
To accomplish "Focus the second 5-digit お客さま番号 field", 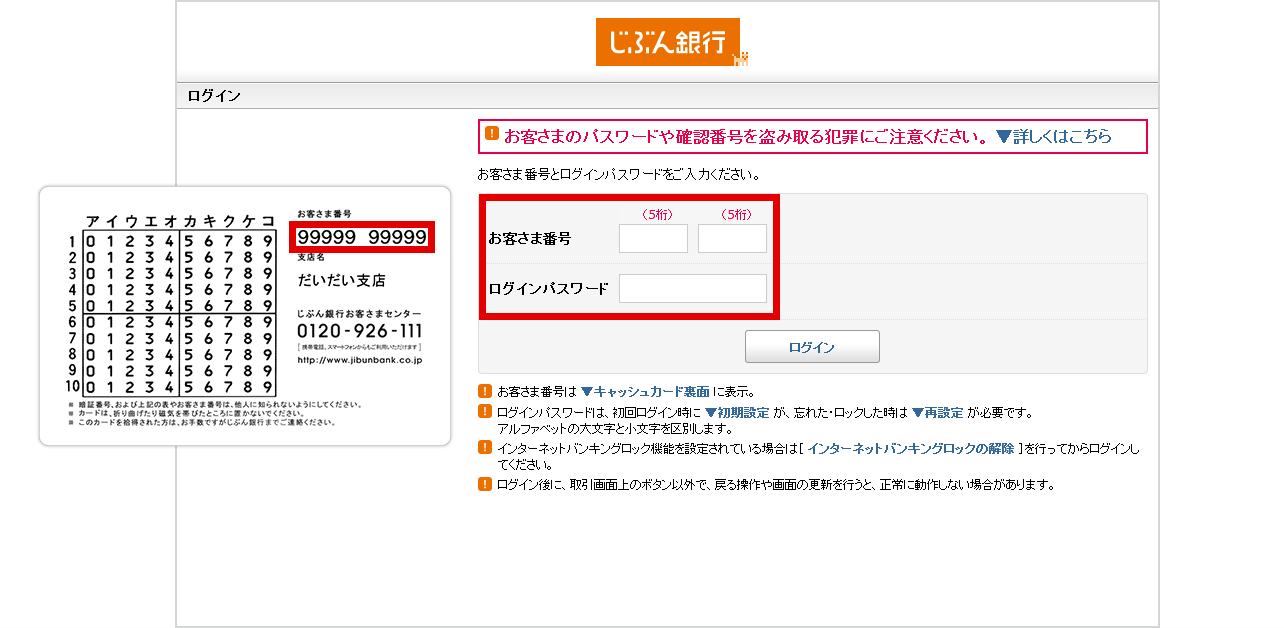I will click(732, 239).
